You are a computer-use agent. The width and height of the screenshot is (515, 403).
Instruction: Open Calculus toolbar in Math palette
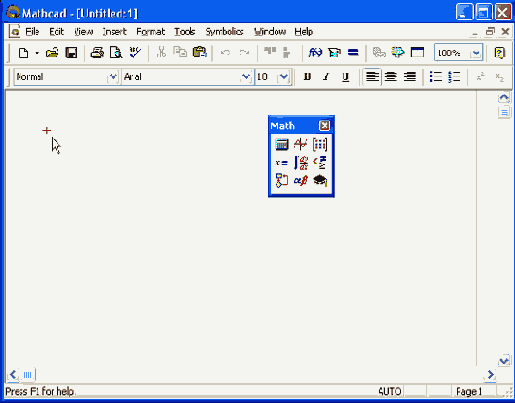(301, 163)
